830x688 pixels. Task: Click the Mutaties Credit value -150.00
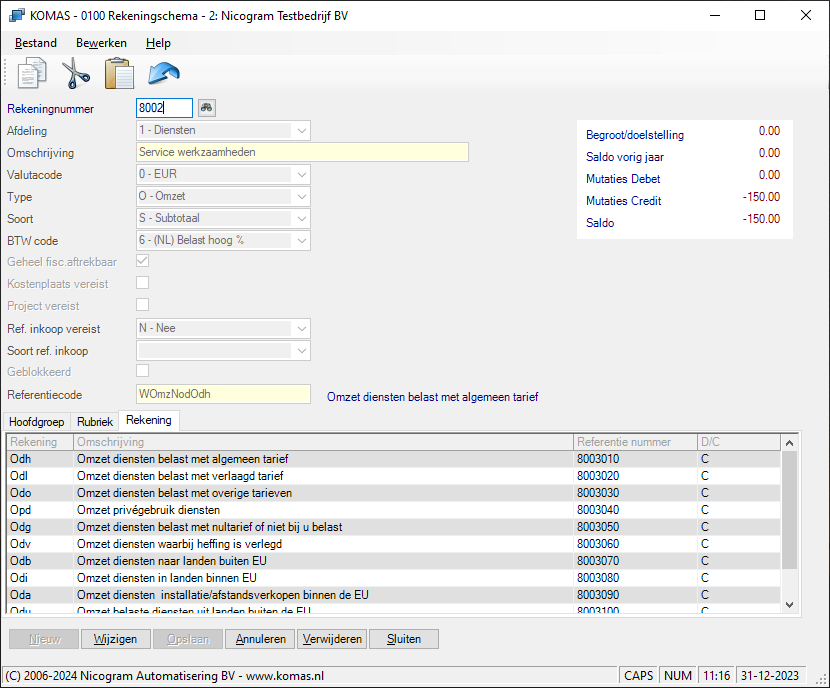coord(761,197)
